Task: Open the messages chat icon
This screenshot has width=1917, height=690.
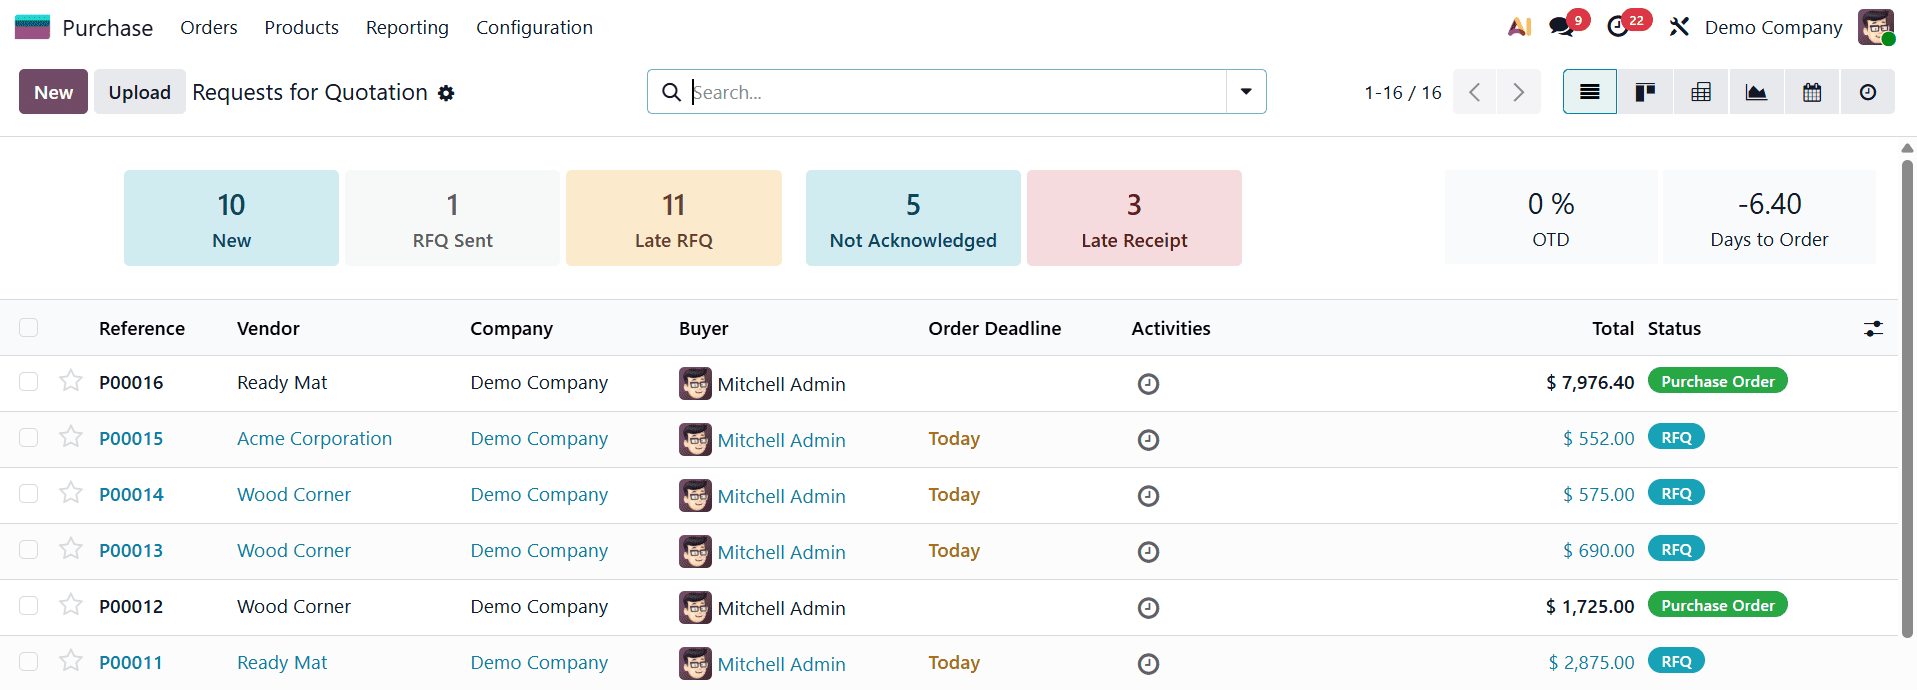Action: coord(1561,27)
